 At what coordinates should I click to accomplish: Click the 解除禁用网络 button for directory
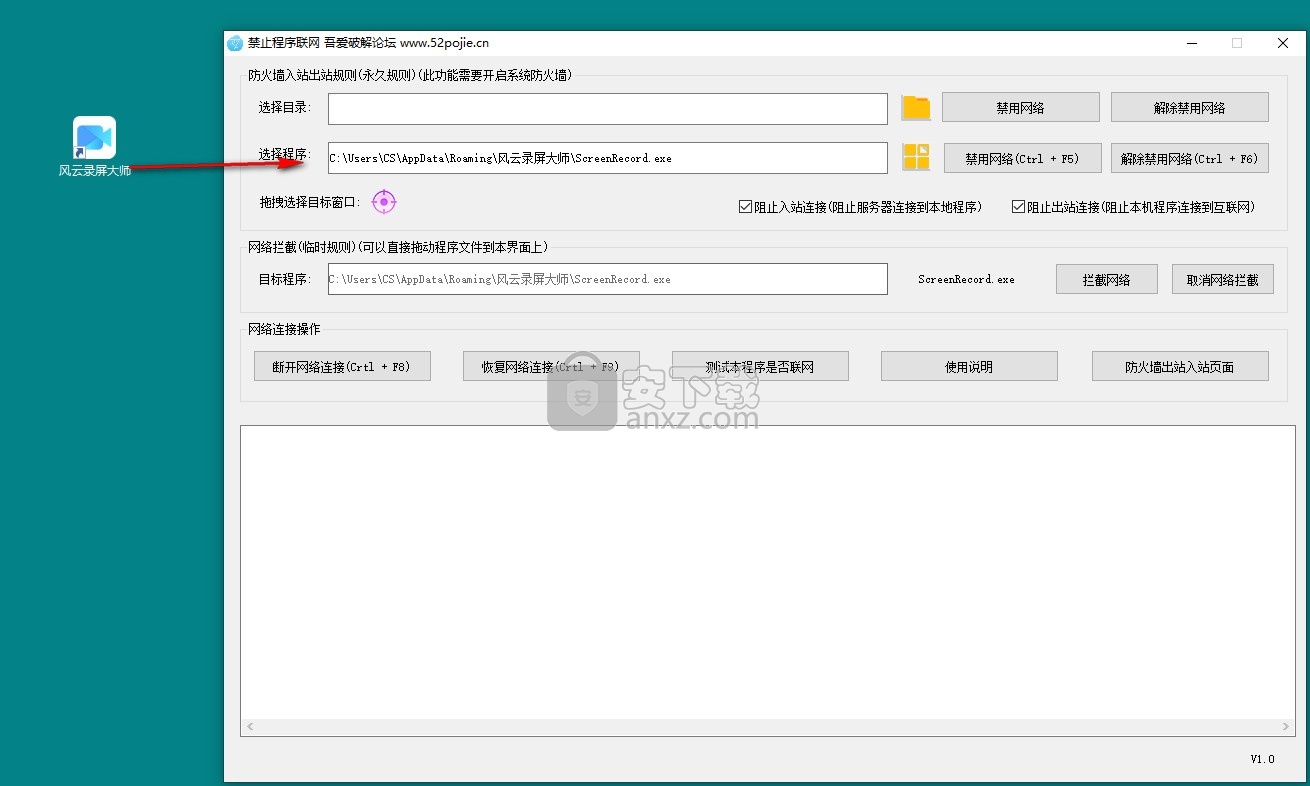coord(1190,108)
